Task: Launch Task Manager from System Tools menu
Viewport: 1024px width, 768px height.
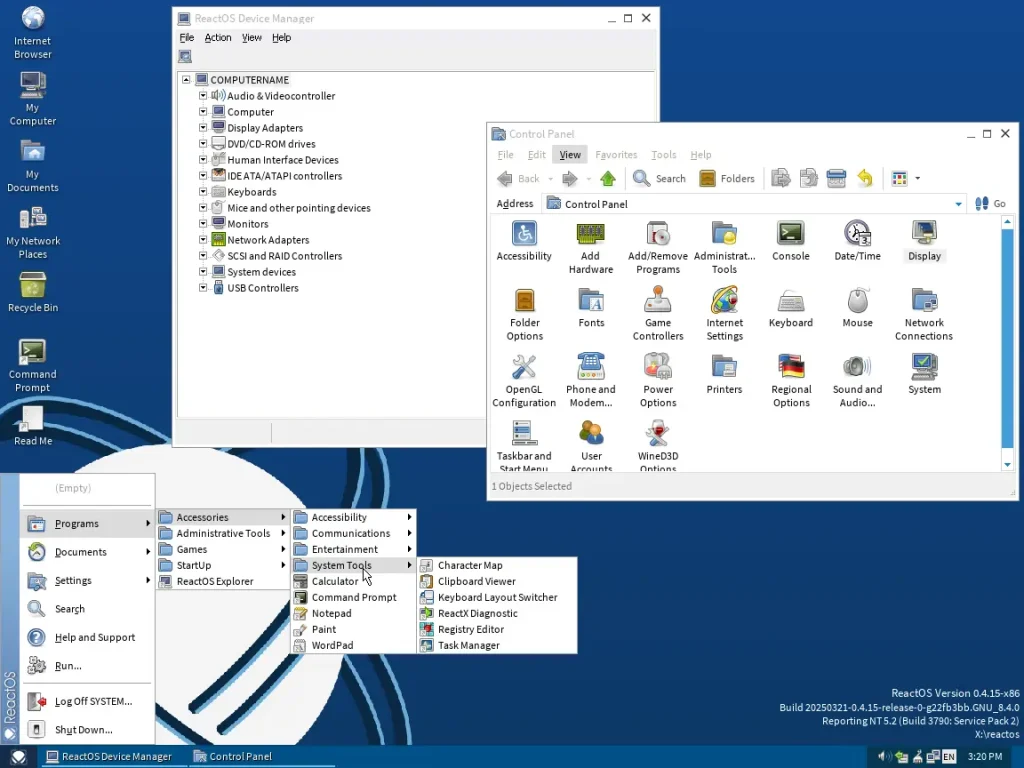Action: [x=497, y=645]
